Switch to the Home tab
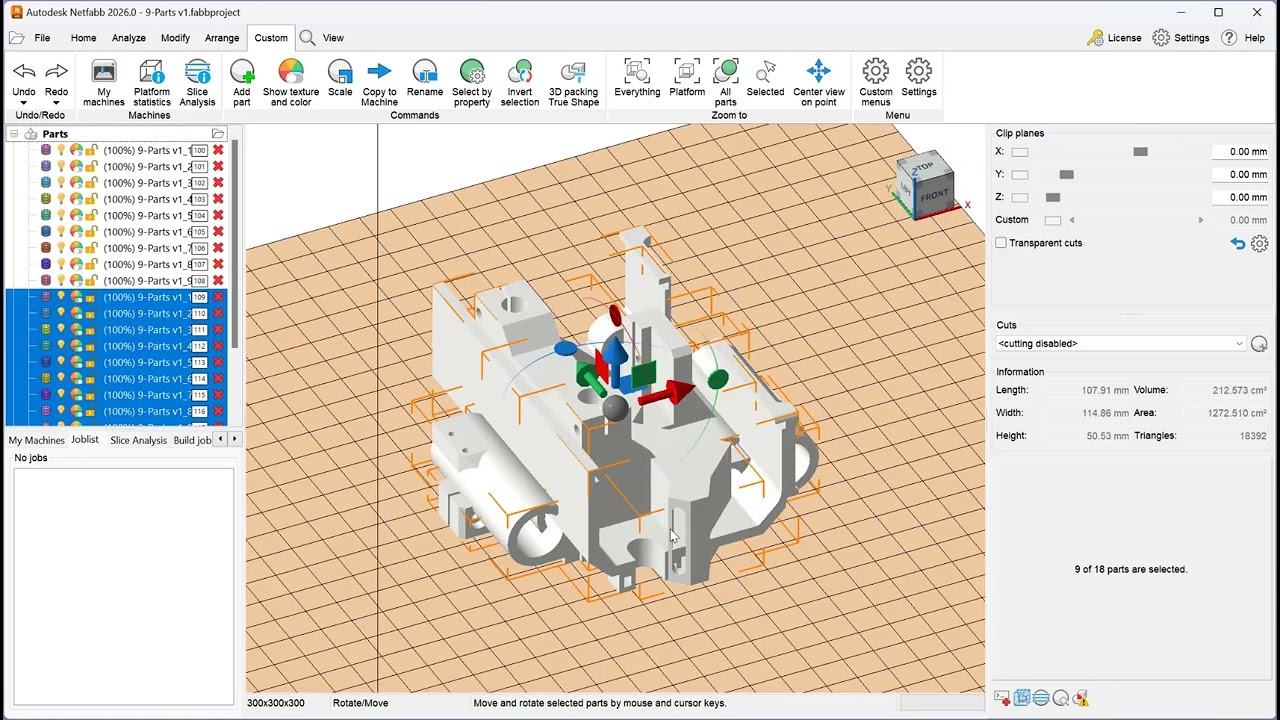The width and height of the screenshot is (1280, 720). [x=84, y=38]
